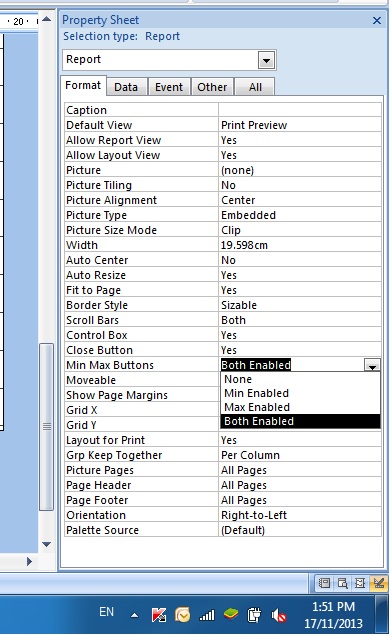Click Auto Resize value Yes
This screenshot has height=637, width=392.
pos(300,275)
